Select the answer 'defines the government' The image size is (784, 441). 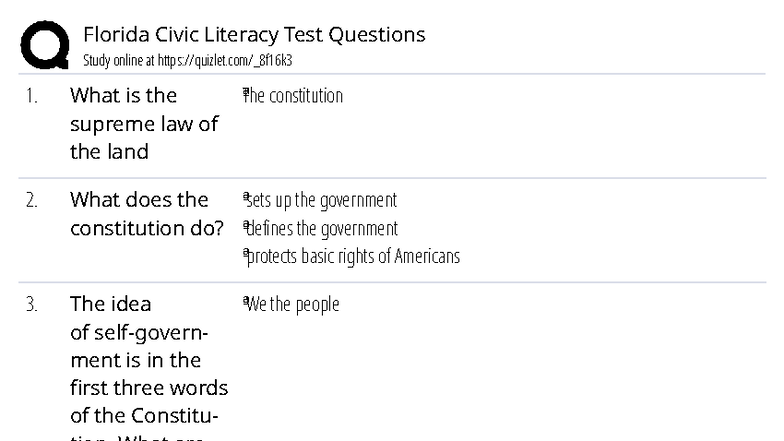click(324, 228)
